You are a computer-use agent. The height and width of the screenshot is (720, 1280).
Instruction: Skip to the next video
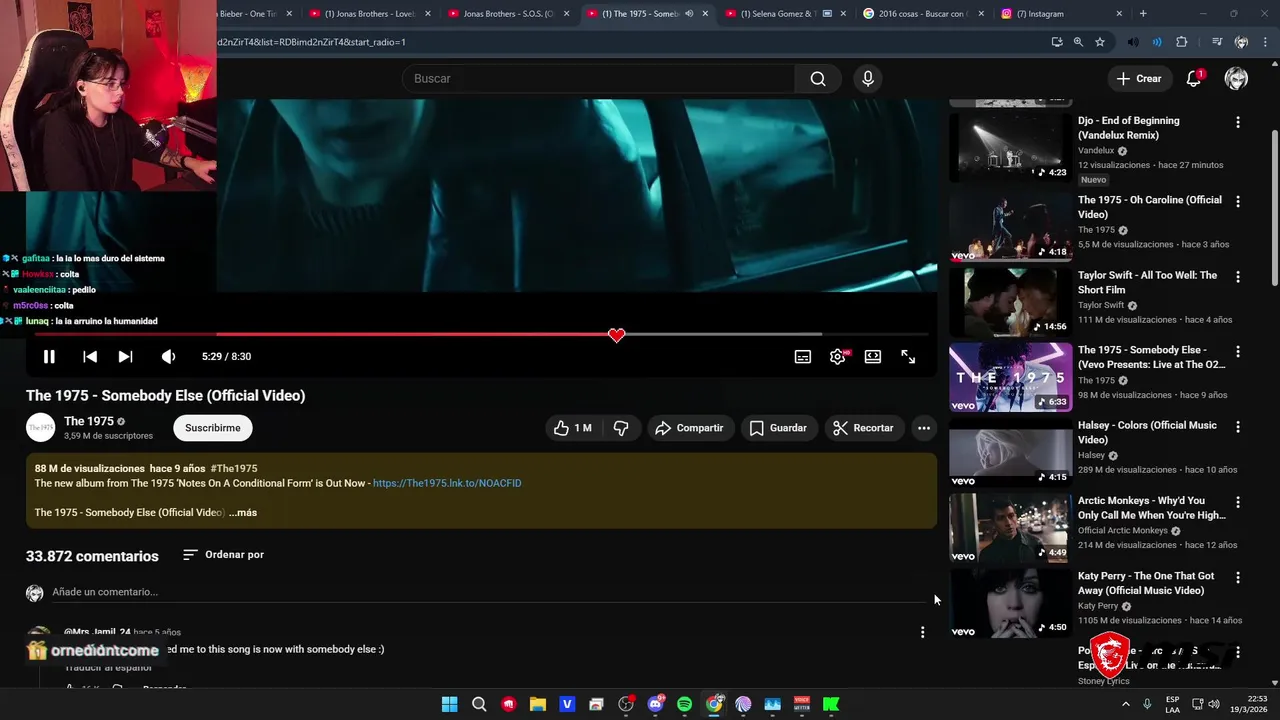click(125, 356)
